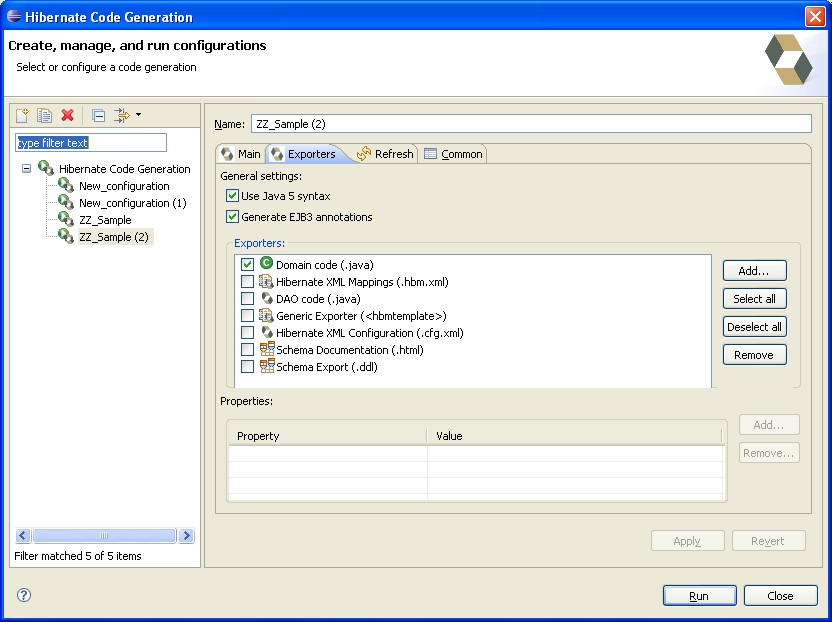Close the dialog with red X
832x622 pixels.
point(815,16)
